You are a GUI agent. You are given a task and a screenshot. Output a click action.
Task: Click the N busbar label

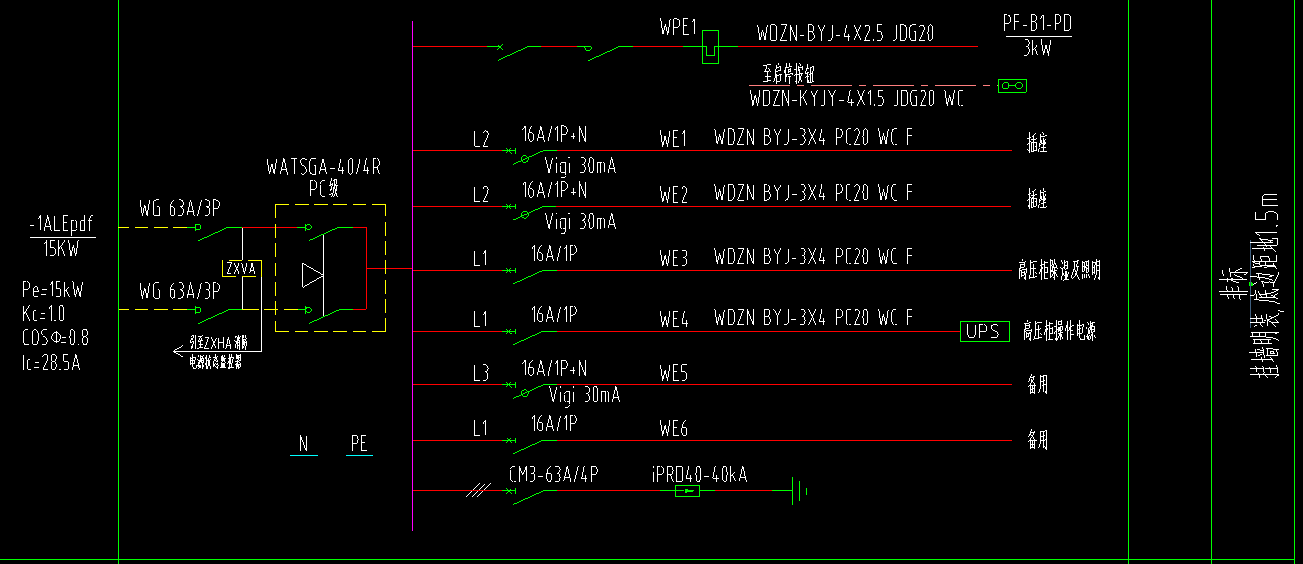click(305, 444)
